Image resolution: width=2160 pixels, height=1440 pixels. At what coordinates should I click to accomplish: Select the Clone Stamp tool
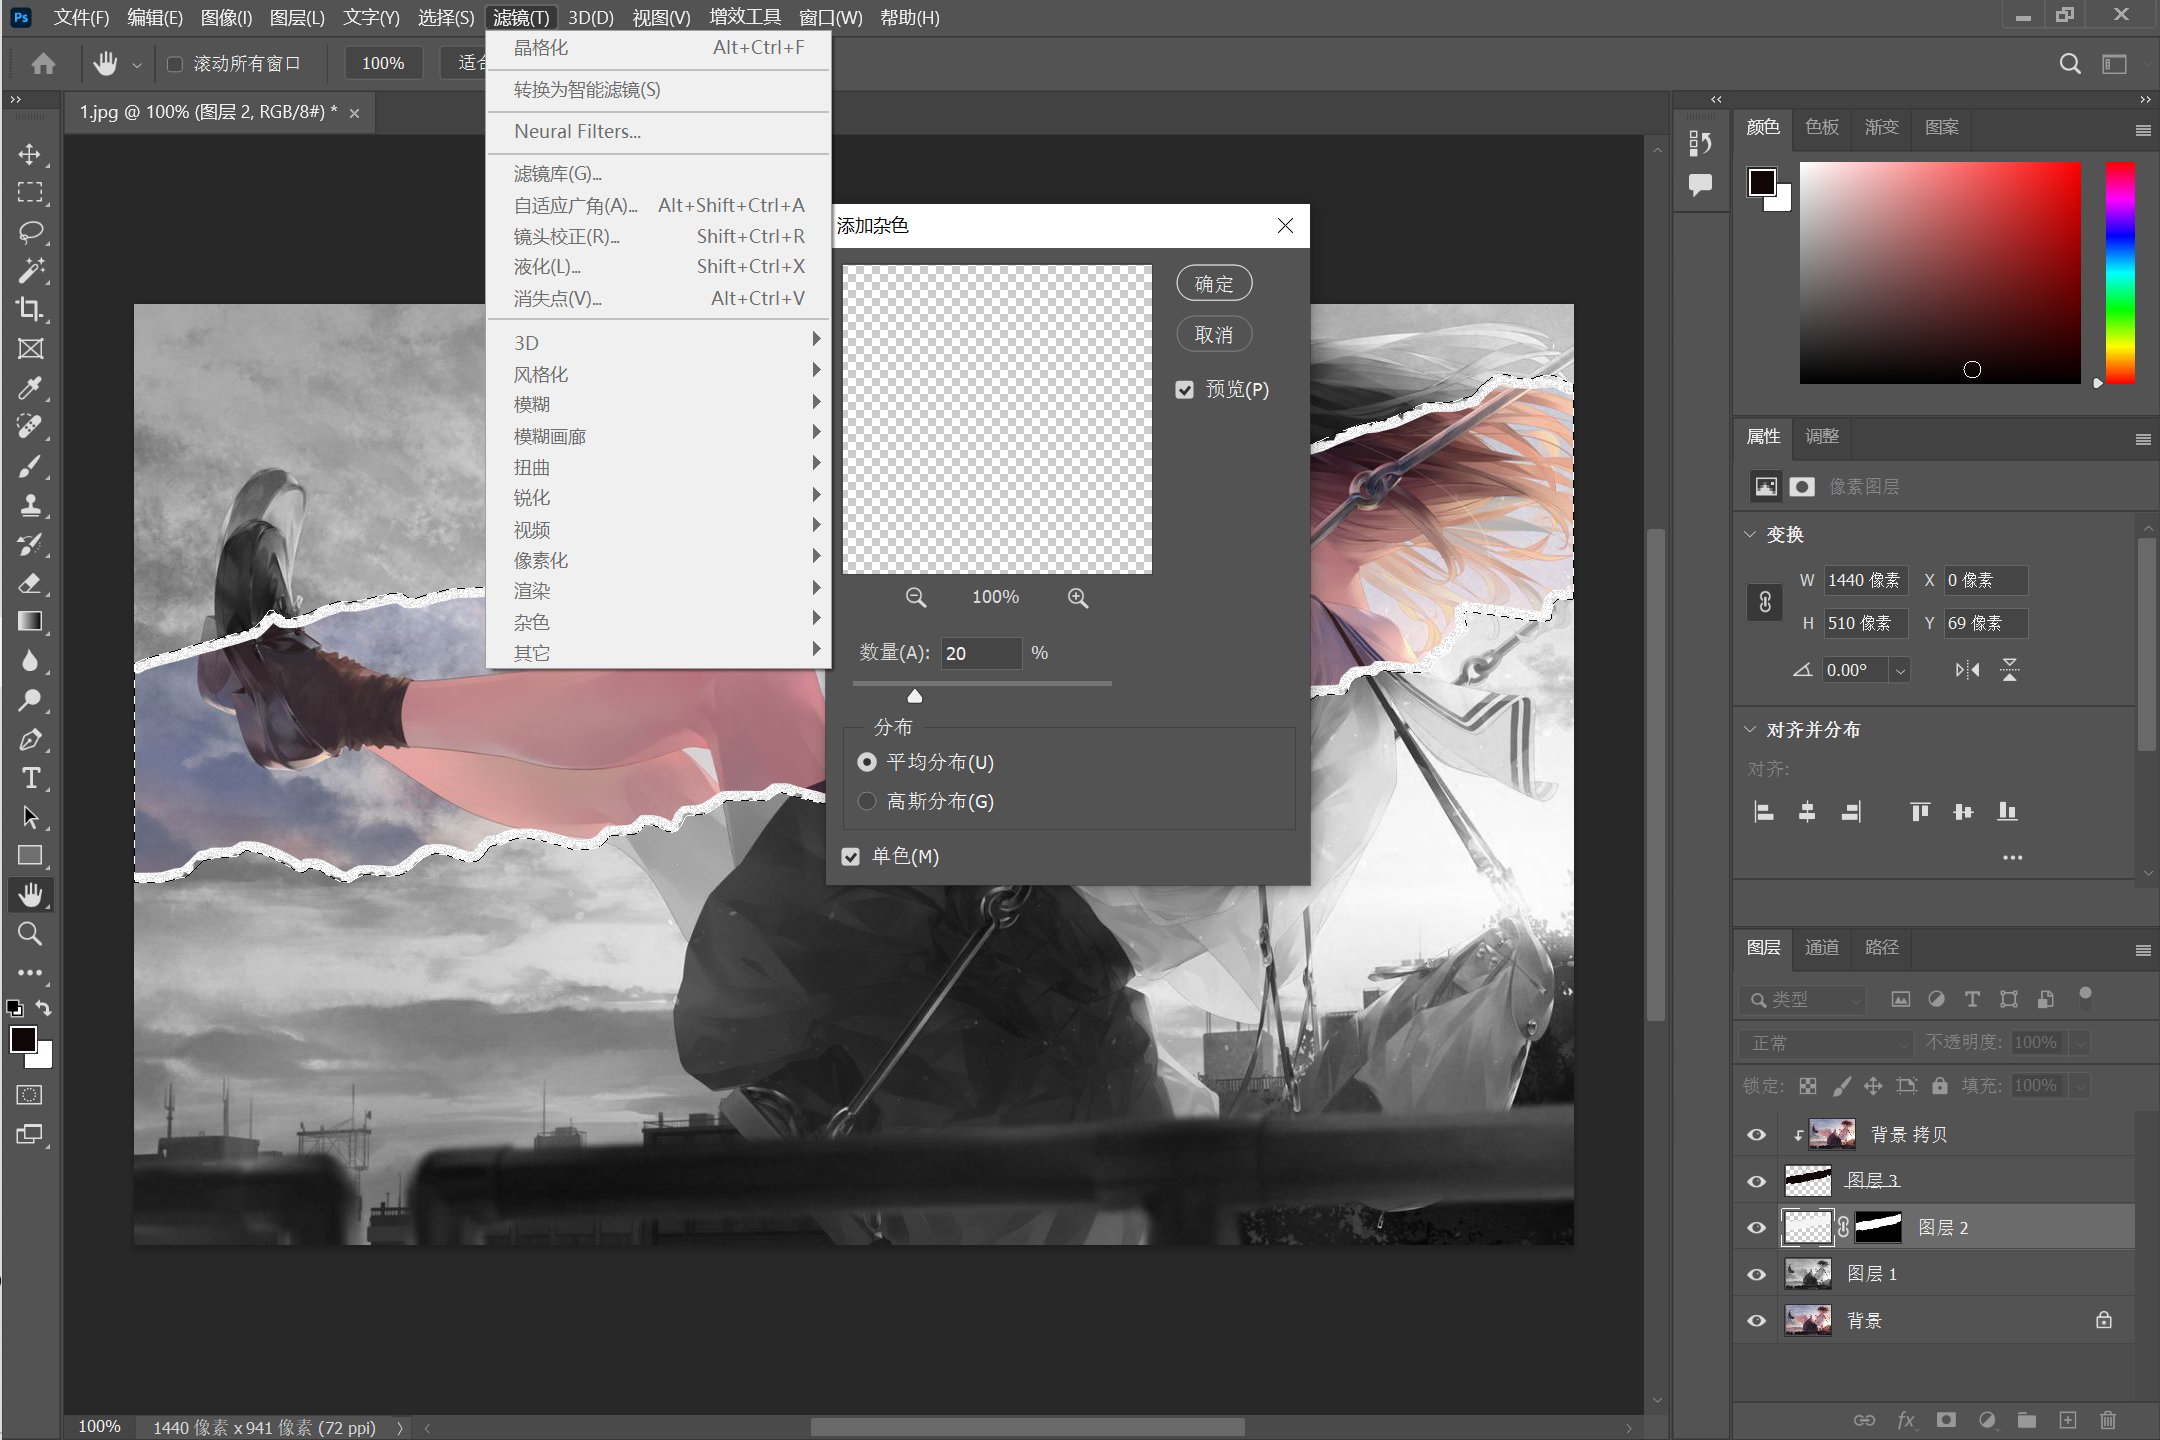point(30,505)
